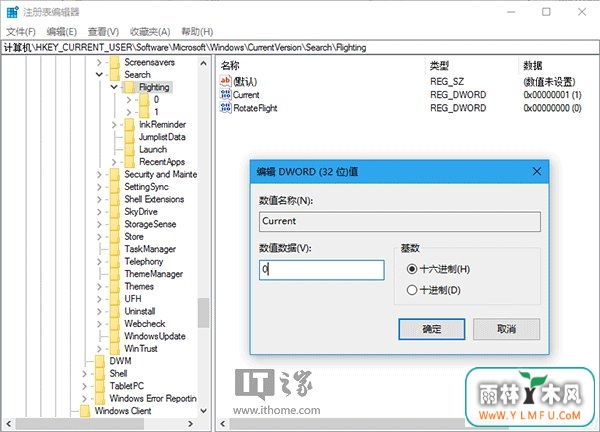Image resolution: width=600 pixels, height=432 pixels.
Task: Select the RotateFlight DWORD value icon
Action: click(x=225, y=108)
